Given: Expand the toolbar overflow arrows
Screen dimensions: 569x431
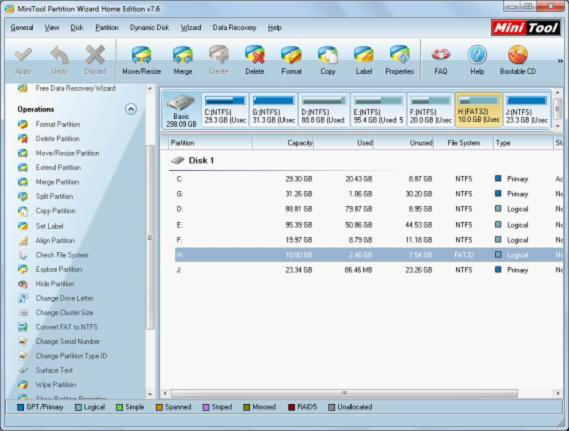Looking at the screenshot, I should [561, 61].
